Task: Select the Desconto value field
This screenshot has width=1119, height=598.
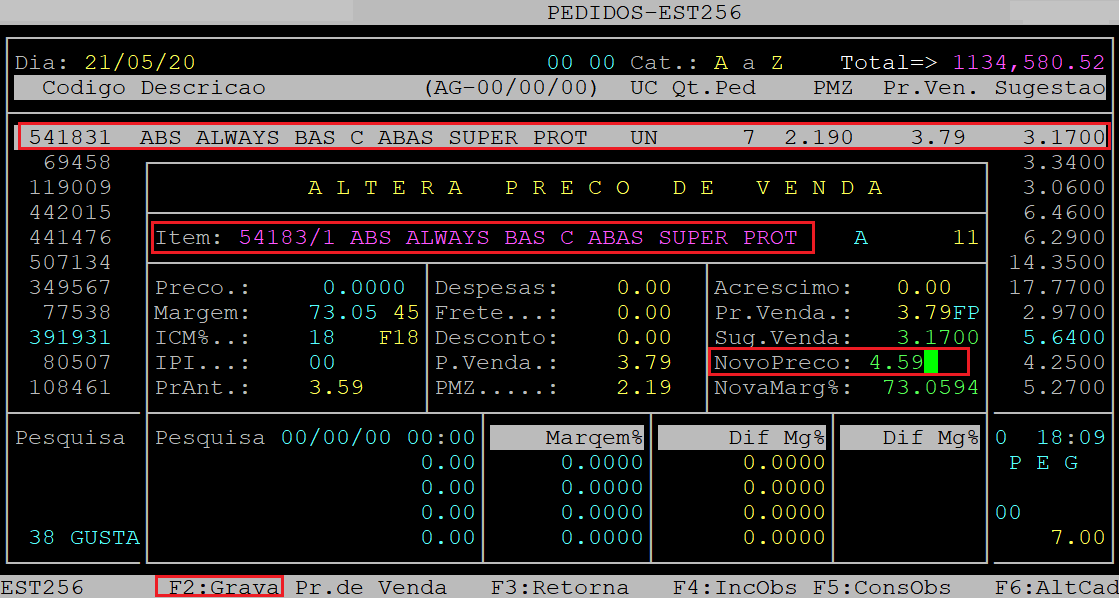Action: pyautogui.click(x=643, y=338)
